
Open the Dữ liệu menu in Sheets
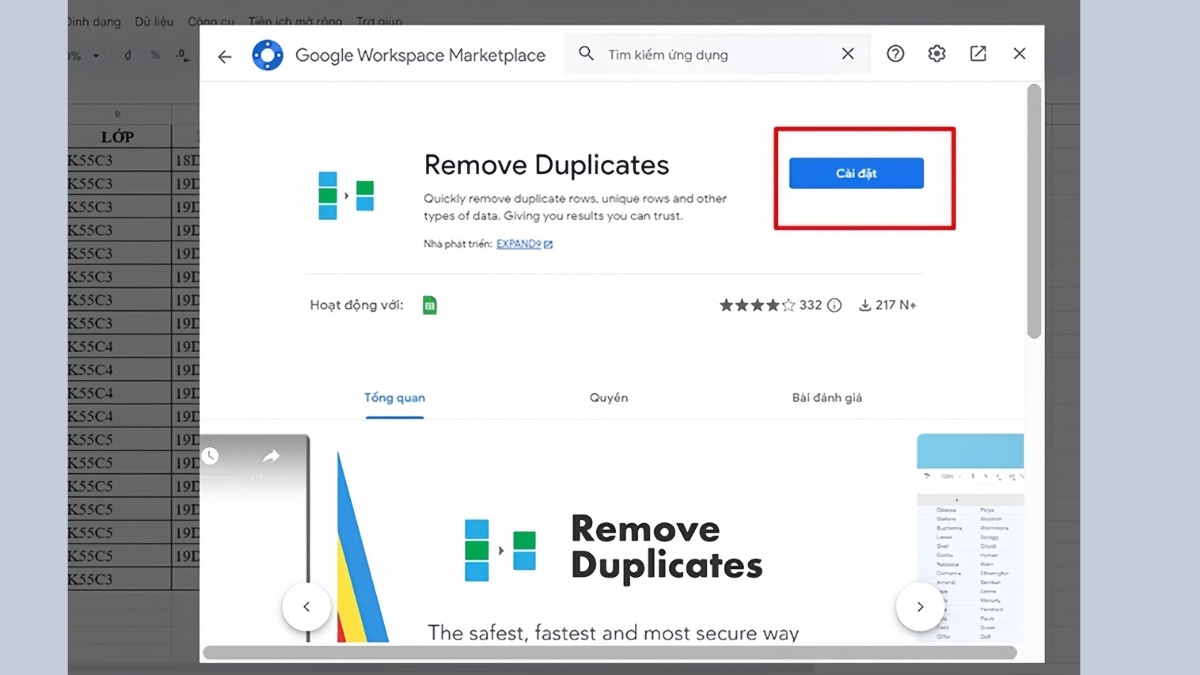(153, 21)
